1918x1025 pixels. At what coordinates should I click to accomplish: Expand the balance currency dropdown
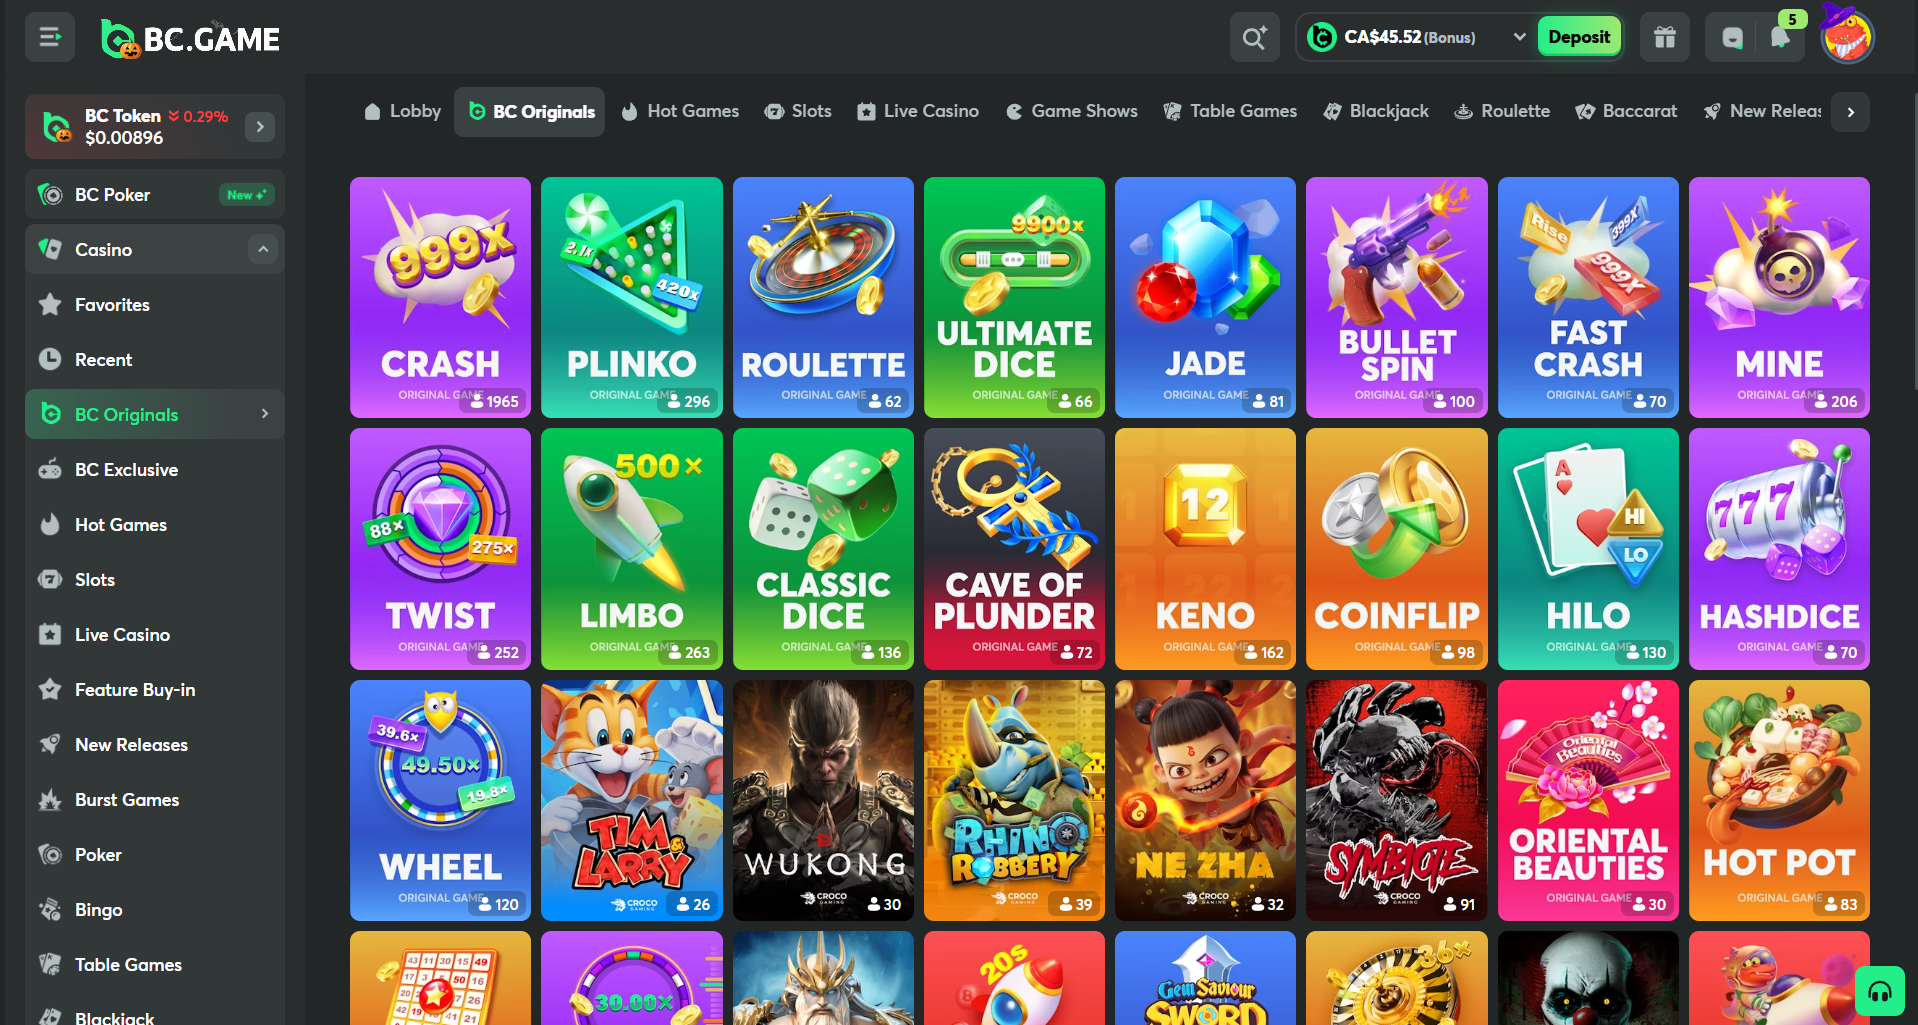[x=1519, y=37]
